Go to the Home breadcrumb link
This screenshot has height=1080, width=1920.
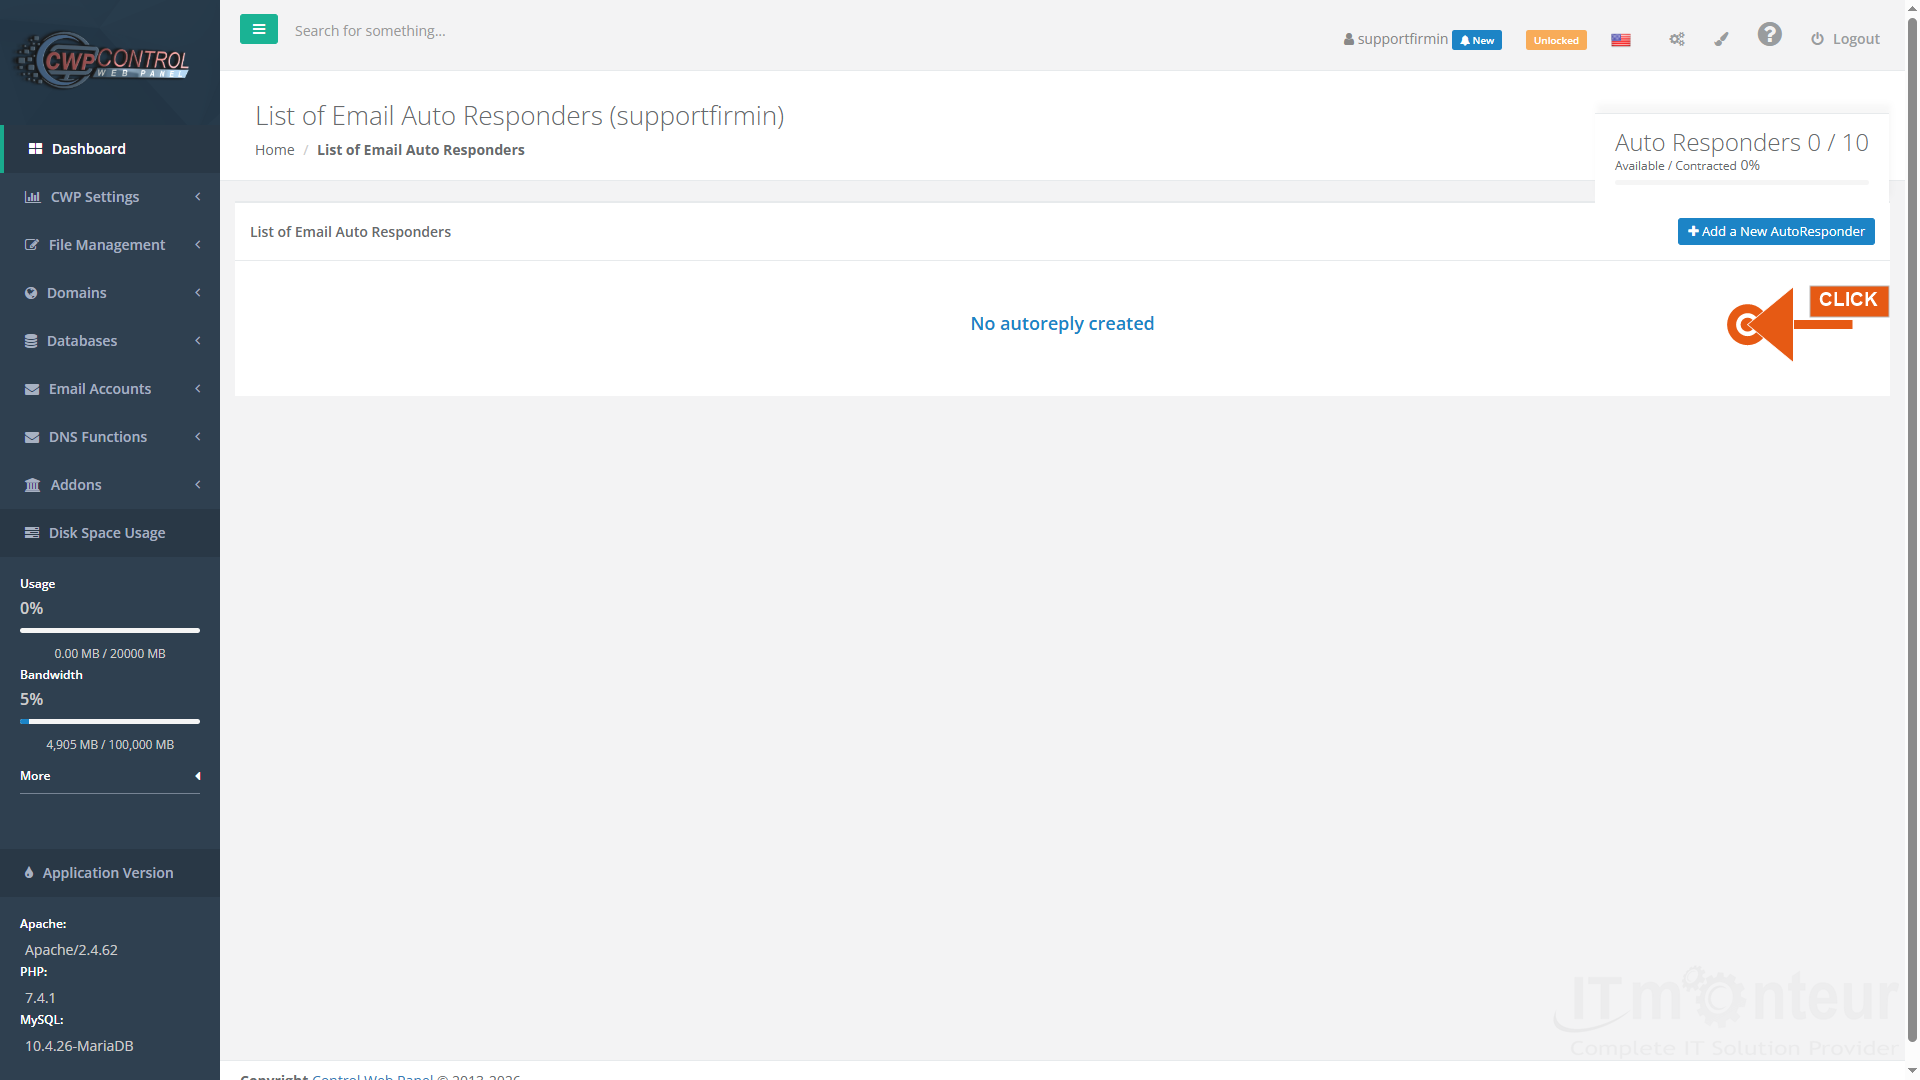pyautogui.click(x=274, y=150)
